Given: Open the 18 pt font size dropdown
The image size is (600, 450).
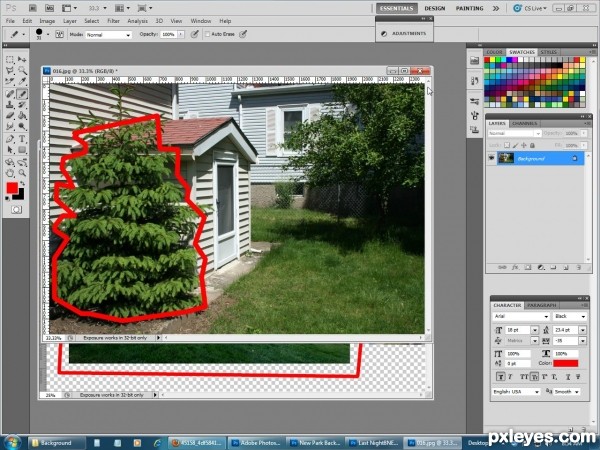Looking at the screenshot, I should click(535, 330).
